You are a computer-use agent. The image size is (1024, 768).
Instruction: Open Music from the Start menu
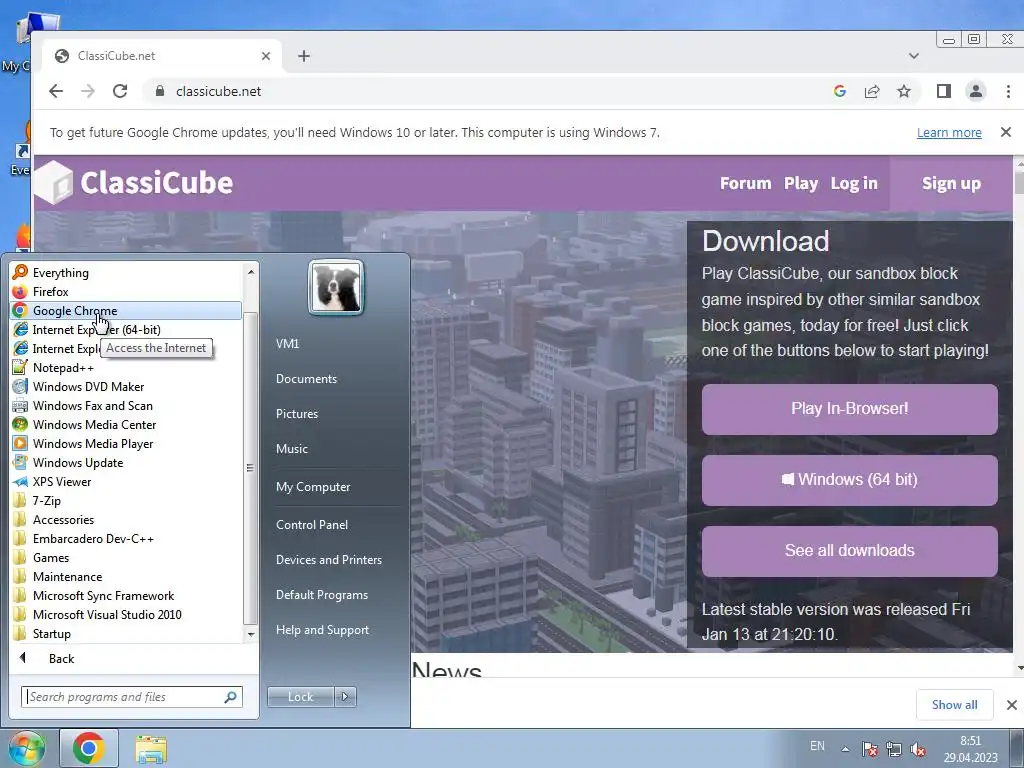pos(292,449)
